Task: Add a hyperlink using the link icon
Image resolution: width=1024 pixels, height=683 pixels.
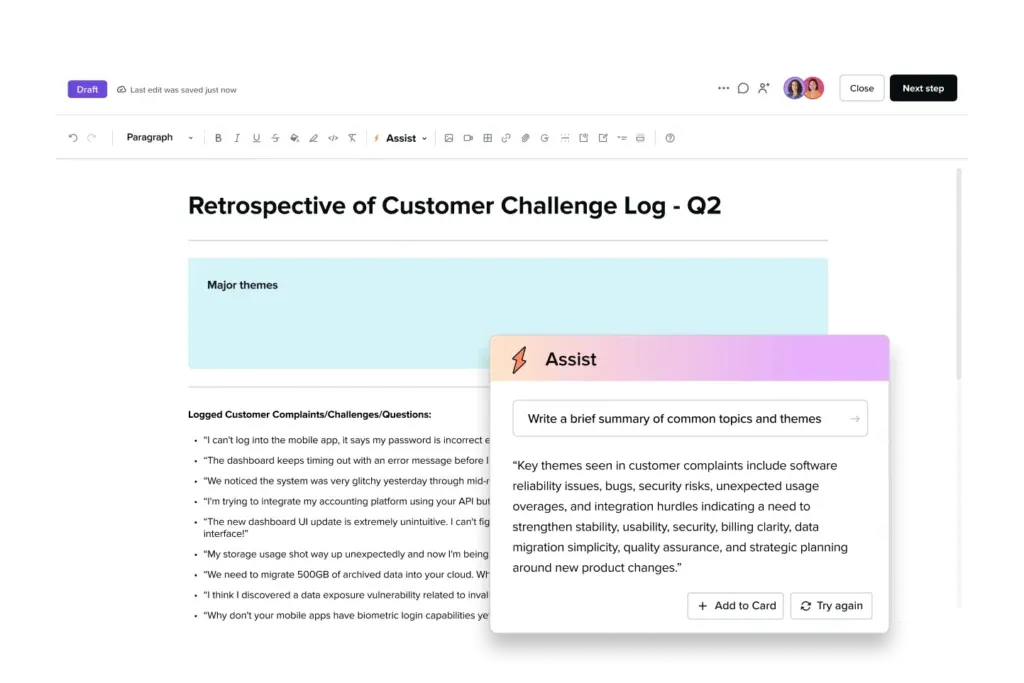Action: coord(506,138)
